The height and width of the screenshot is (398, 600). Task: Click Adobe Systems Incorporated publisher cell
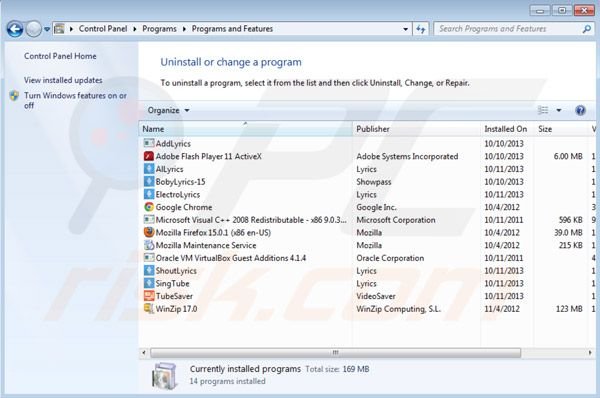pos(407,156)
